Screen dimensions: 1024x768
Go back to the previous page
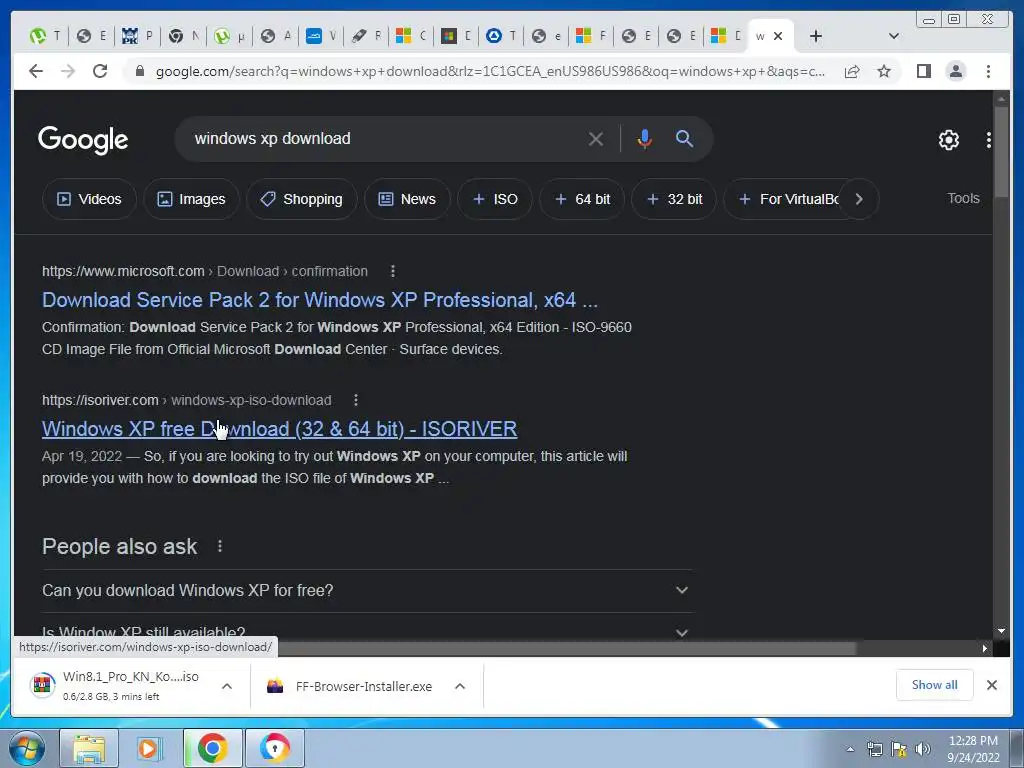[x=36, y=71]
